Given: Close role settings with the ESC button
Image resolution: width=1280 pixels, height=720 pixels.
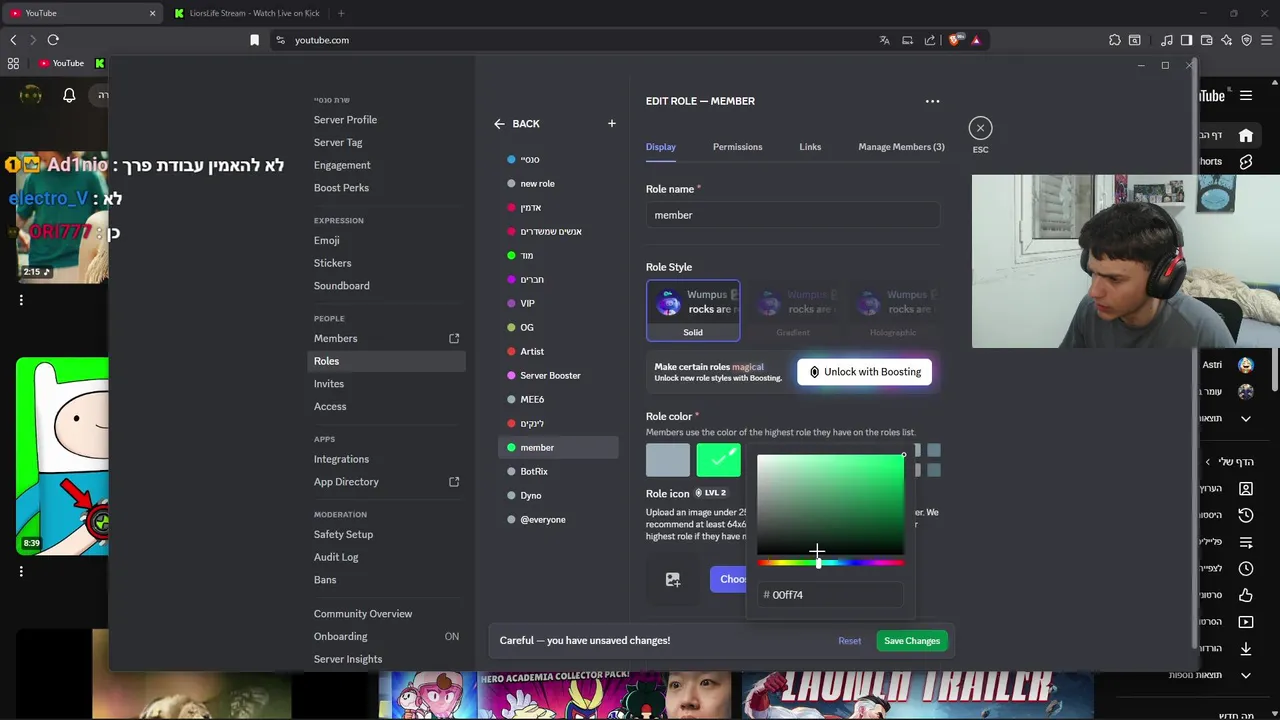Looking at the screenshot, I should click(x=980, y=128).
